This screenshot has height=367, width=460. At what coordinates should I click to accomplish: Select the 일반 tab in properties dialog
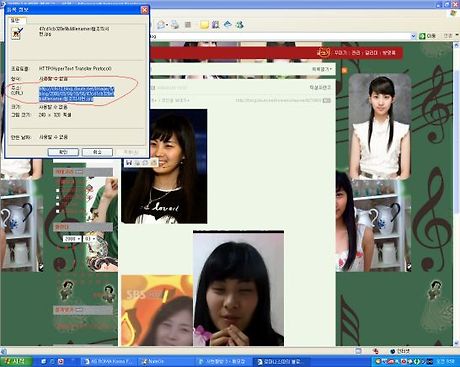(16, 20)
